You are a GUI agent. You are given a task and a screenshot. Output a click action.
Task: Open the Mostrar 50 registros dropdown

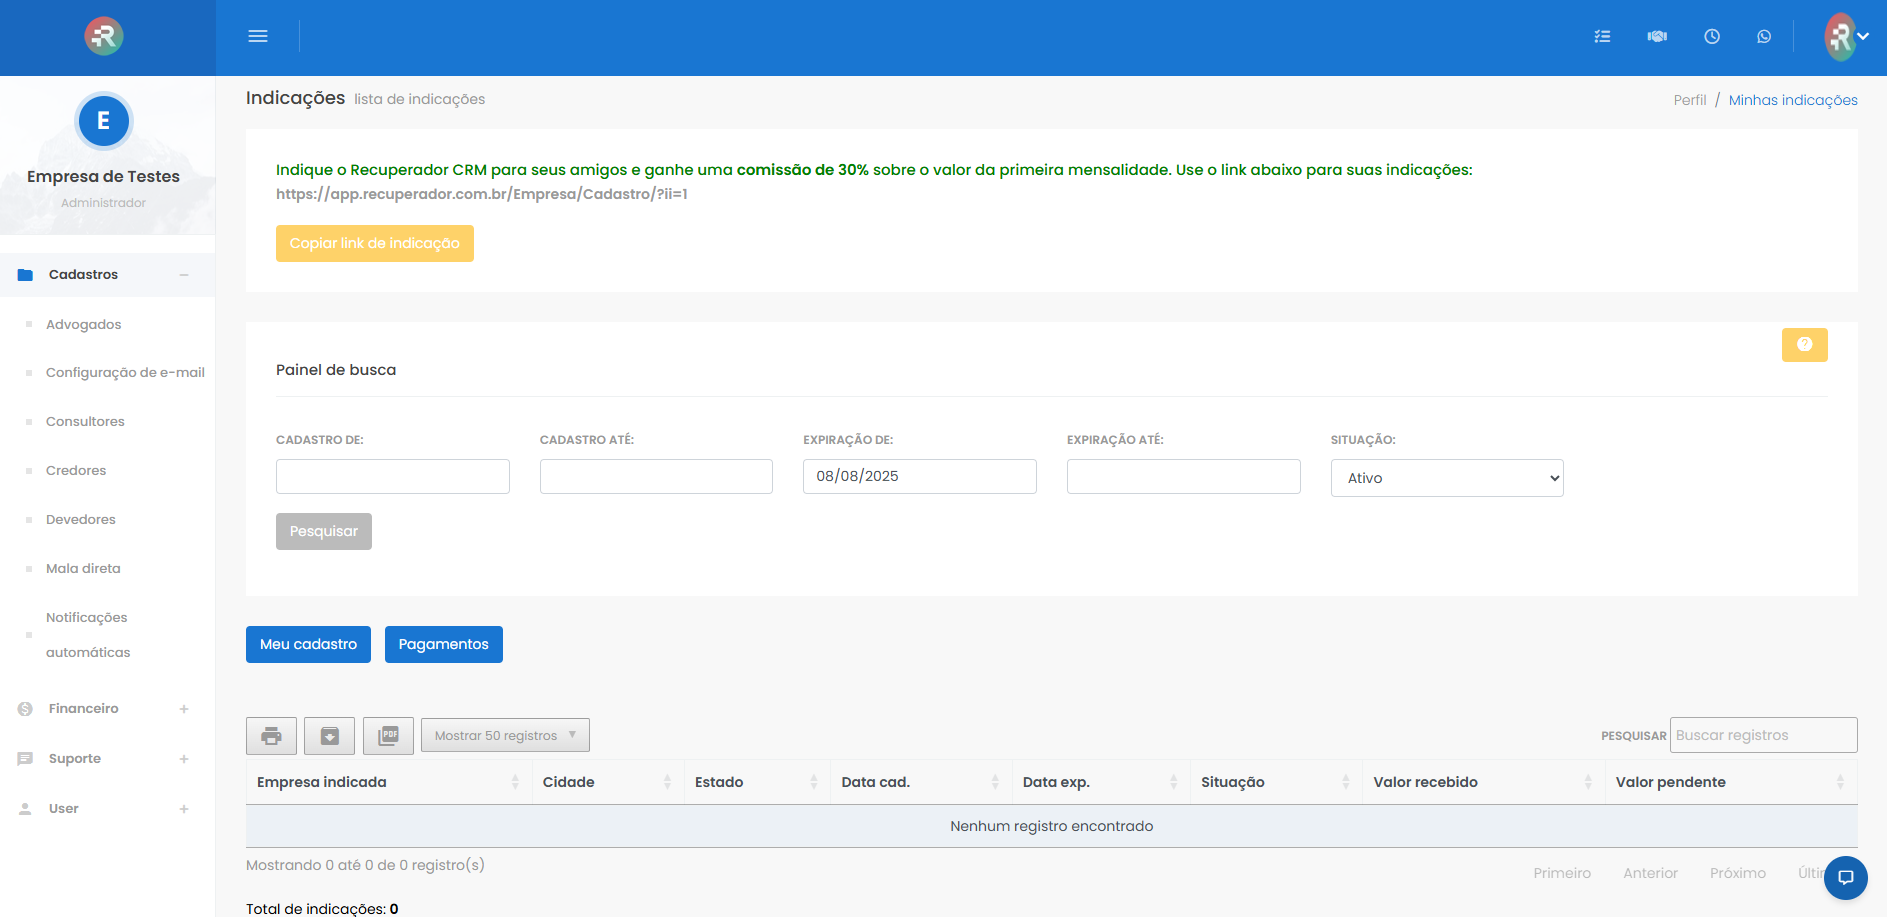tap(505, 735)
